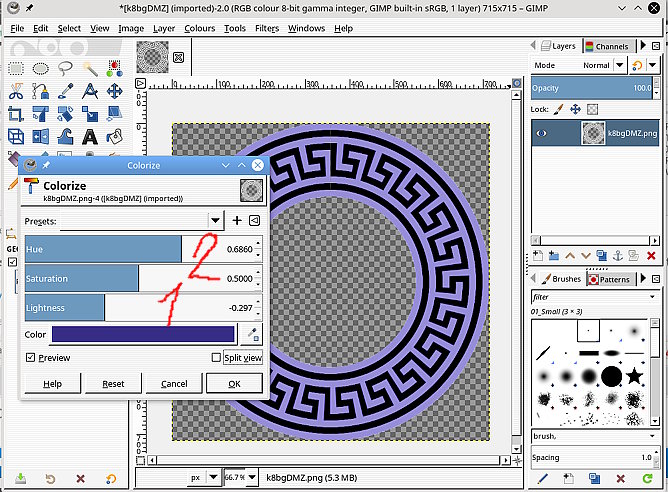Toggle quick mask at canvas corner

pyautogui.click(x=141, y=460)
